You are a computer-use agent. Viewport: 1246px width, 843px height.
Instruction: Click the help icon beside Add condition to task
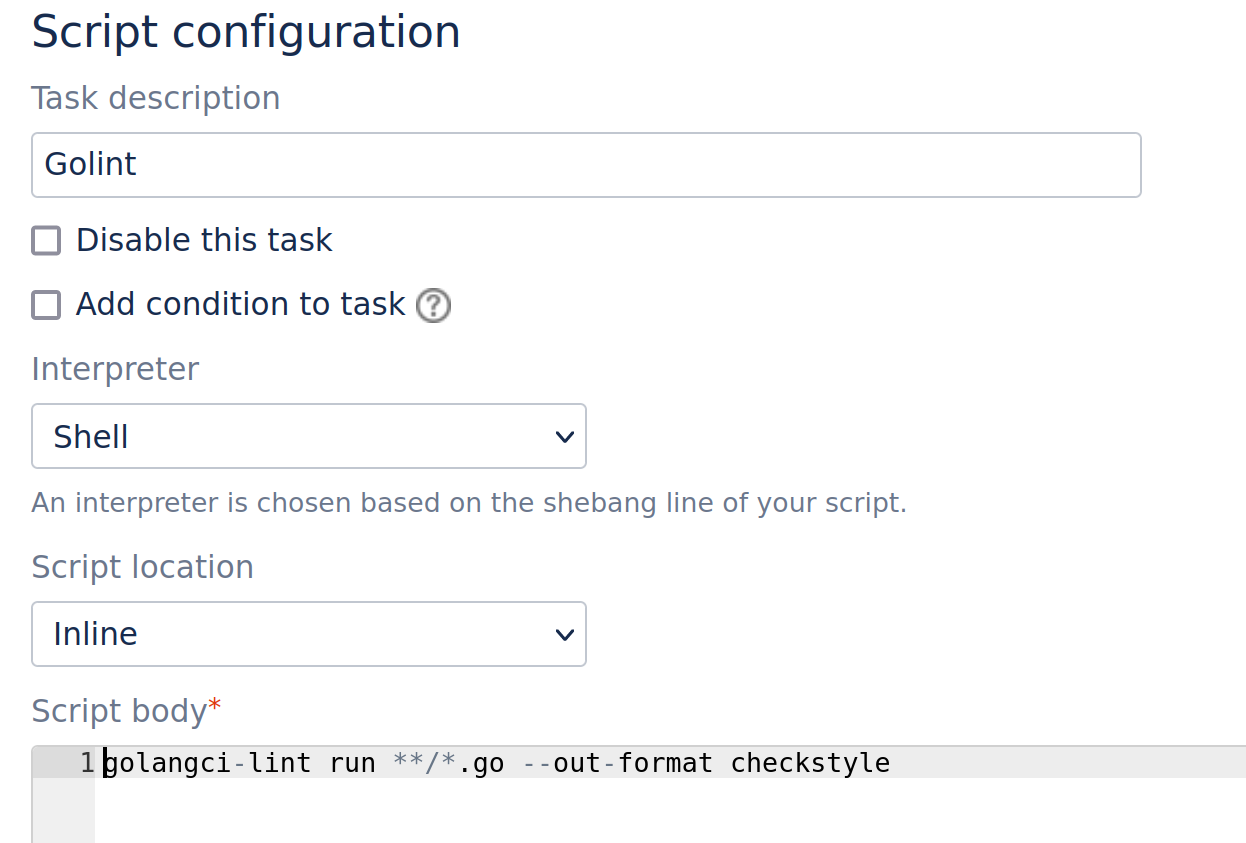(x=433, y=305)
